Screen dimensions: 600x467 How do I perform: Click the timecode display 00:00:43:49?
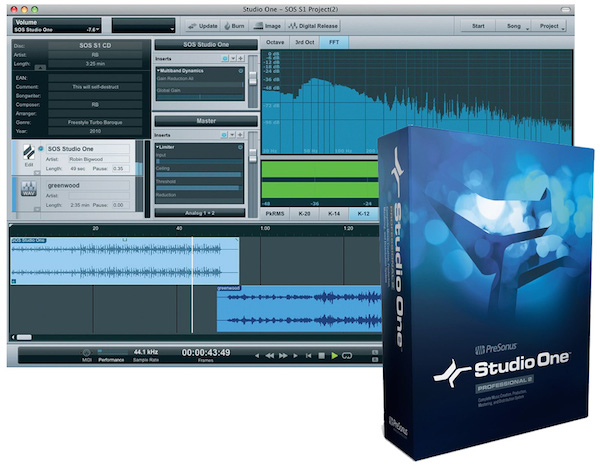(206, 353)
